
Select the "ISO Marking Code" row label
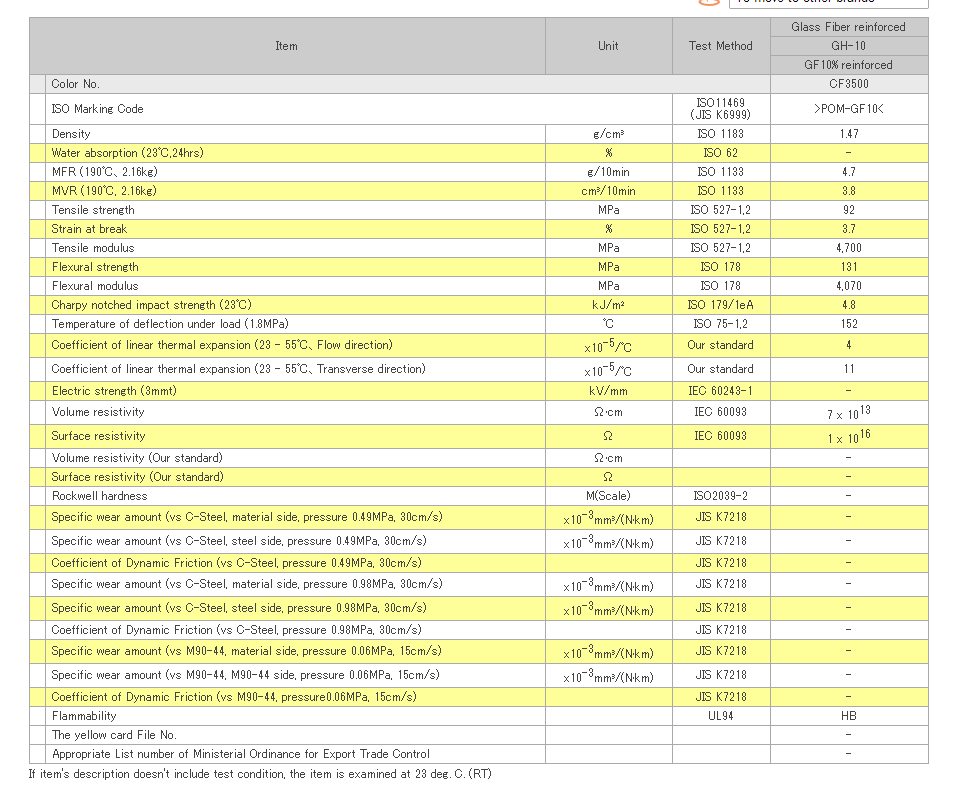point(97,109)
